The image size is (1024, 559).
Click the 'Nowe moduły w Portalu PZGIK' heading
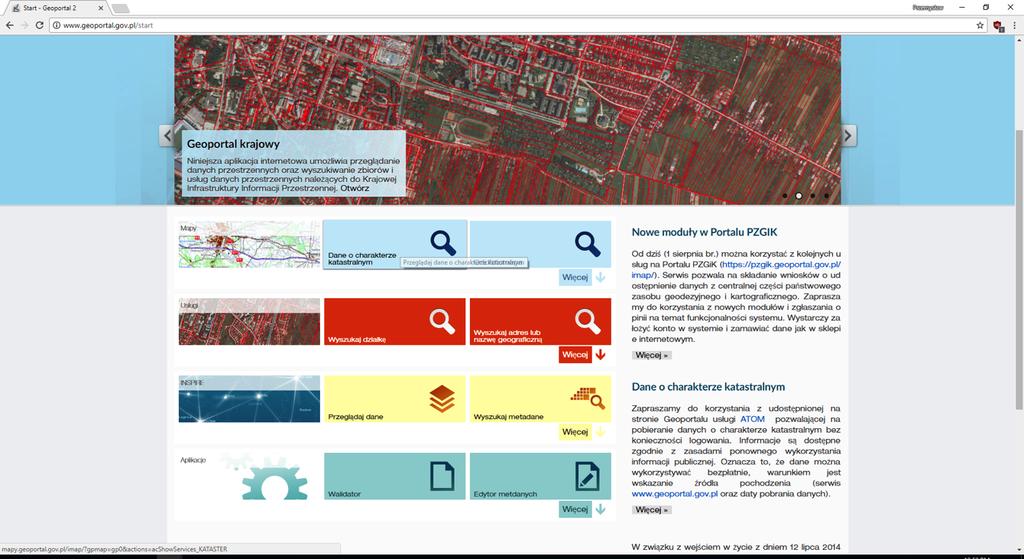[x=704, y=232]
